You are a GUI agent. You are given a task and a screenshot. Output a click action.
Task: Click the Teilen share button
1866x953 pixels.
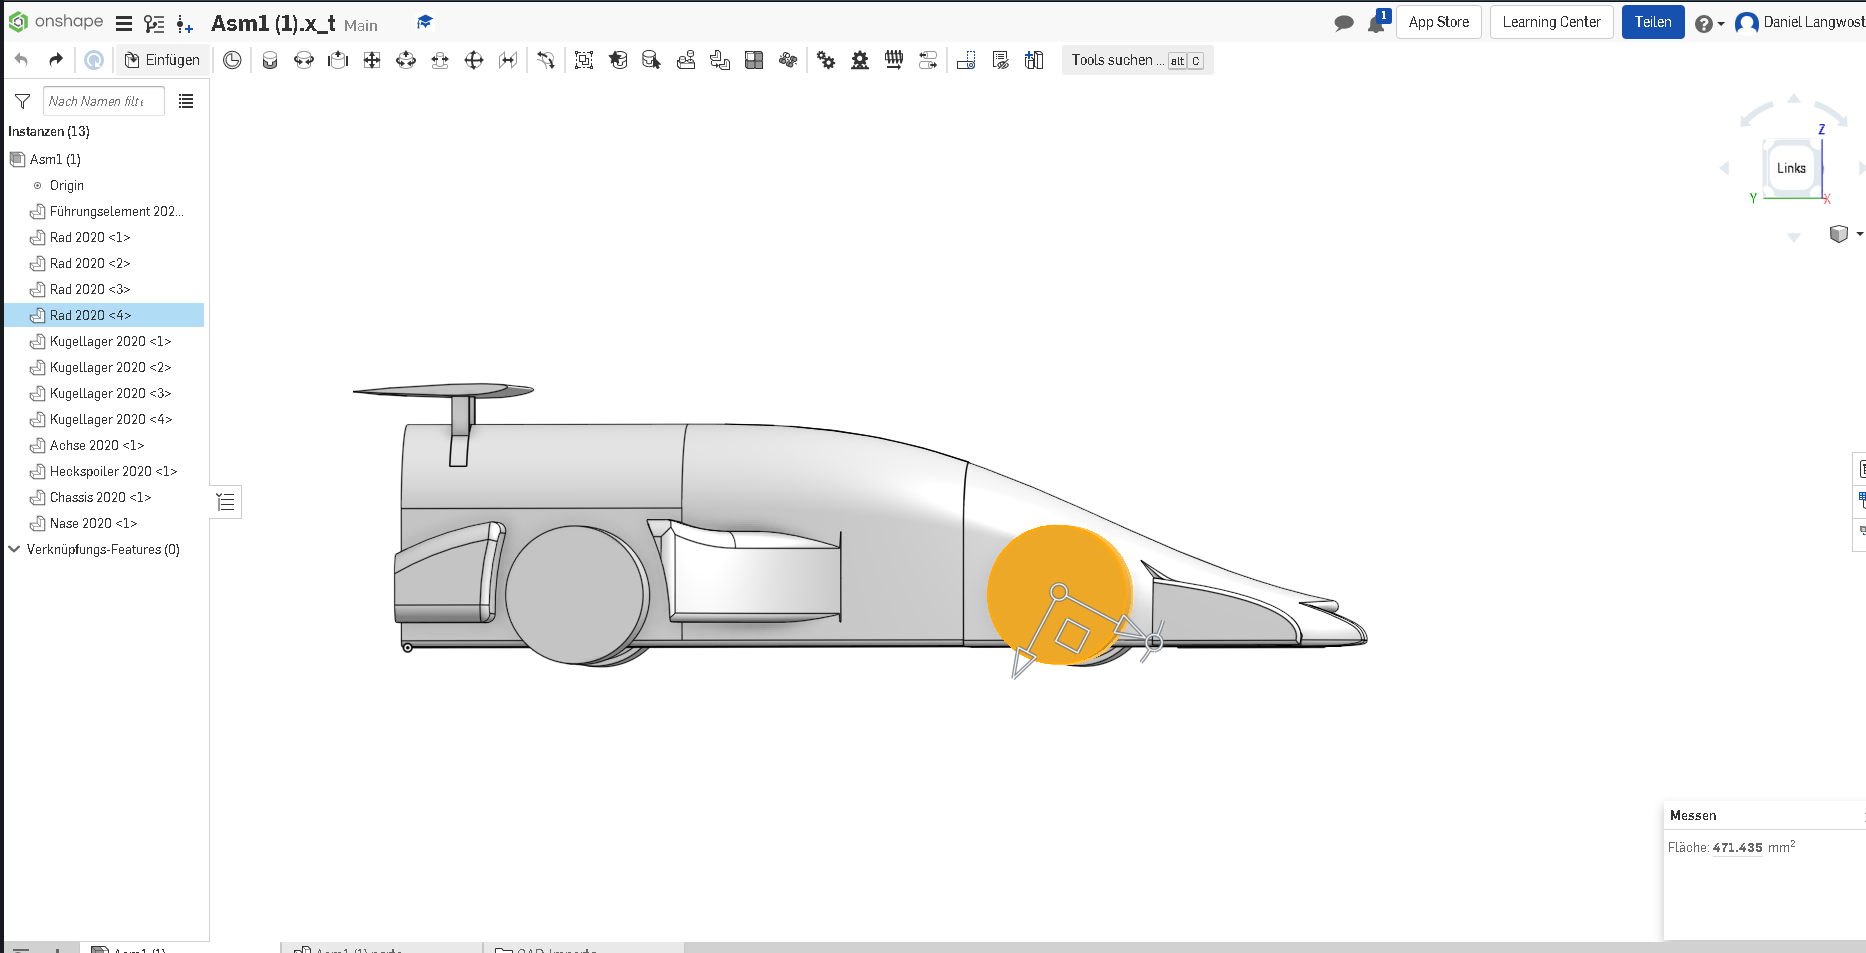[1652, 22]
